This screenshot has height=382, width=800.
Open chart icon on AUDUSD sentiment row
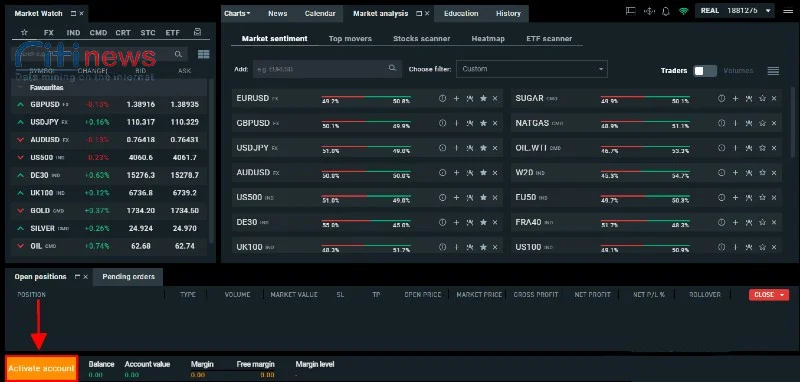tap(470, 172)
